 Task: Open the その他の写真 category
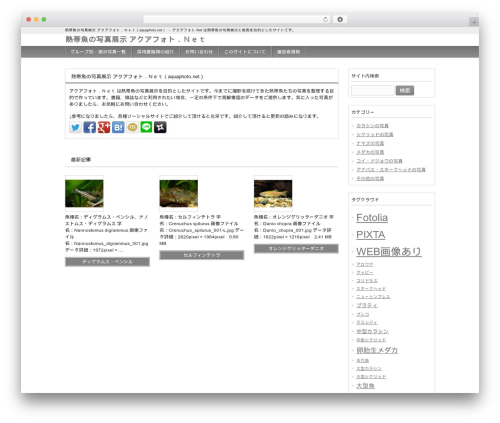(370, 178)
